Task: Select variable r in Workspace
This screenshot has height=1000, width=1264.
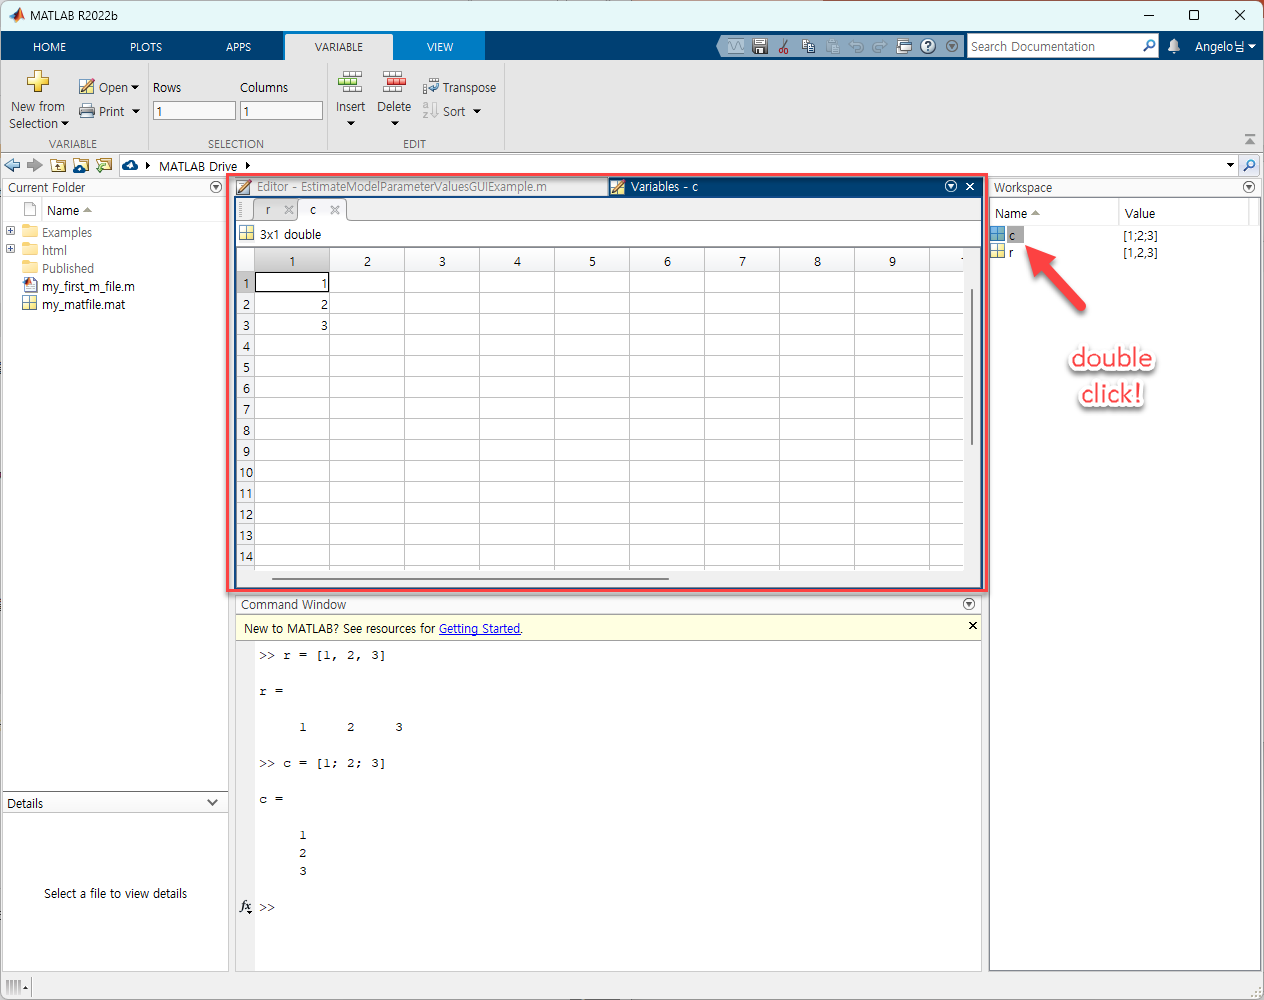Action: [x=1011, y=252]
